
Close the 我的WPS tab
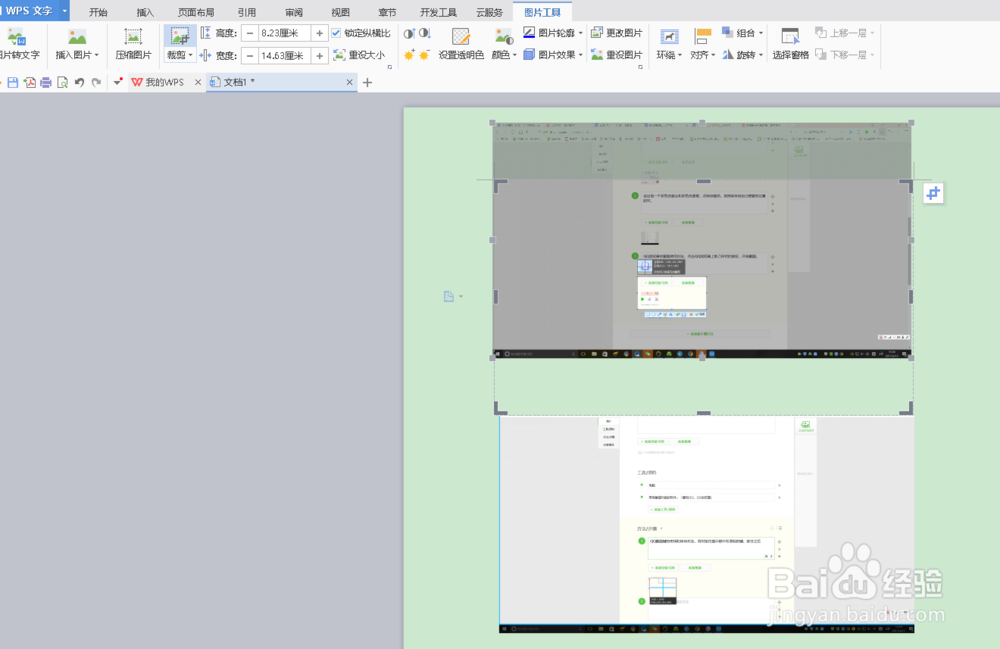click(198, 82)
